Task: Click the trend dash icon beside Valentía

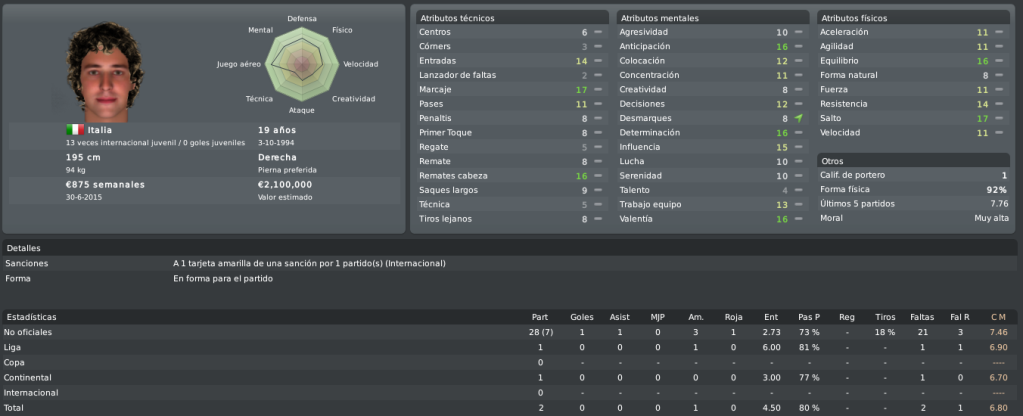Action: tap(799, 219)
